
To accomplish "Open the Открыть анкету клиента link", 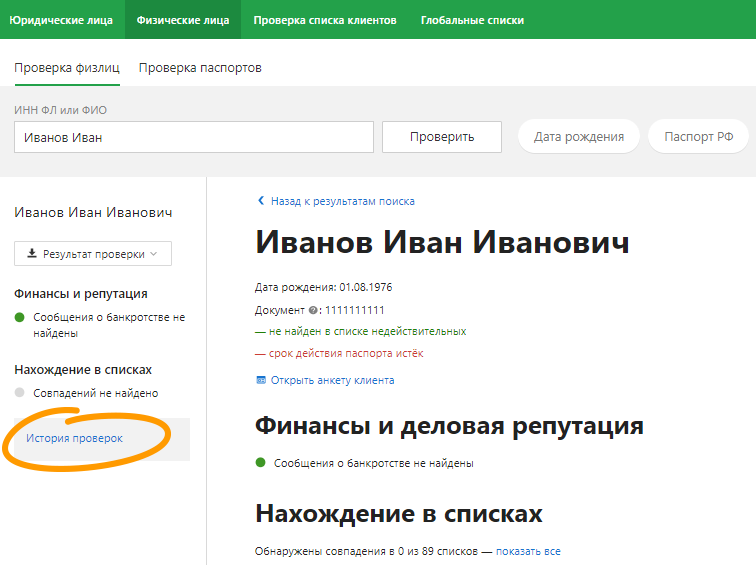I will coord(332,380).
